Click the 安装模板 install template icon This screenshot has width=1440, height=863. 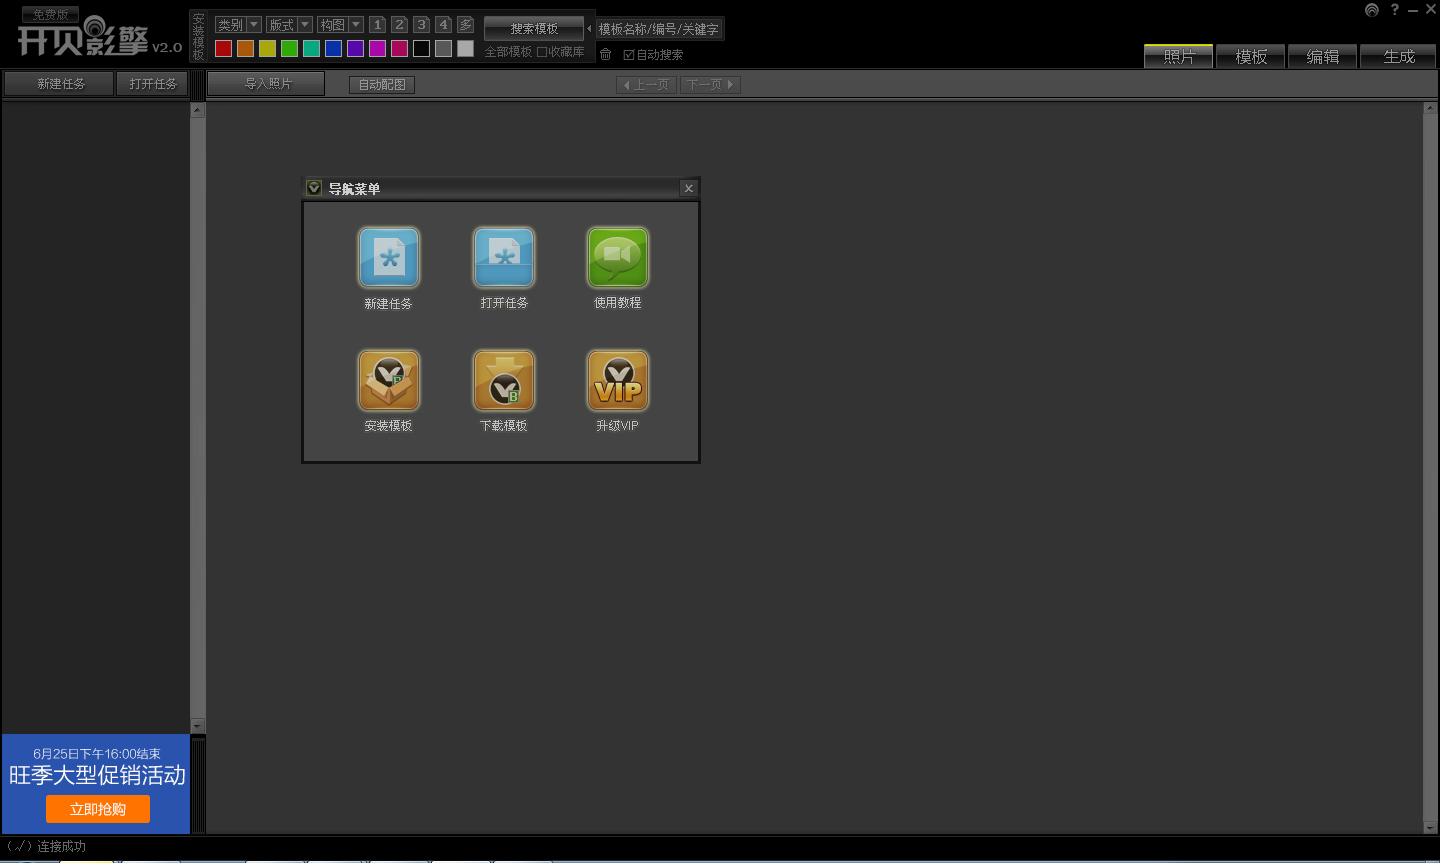point(389,381)
